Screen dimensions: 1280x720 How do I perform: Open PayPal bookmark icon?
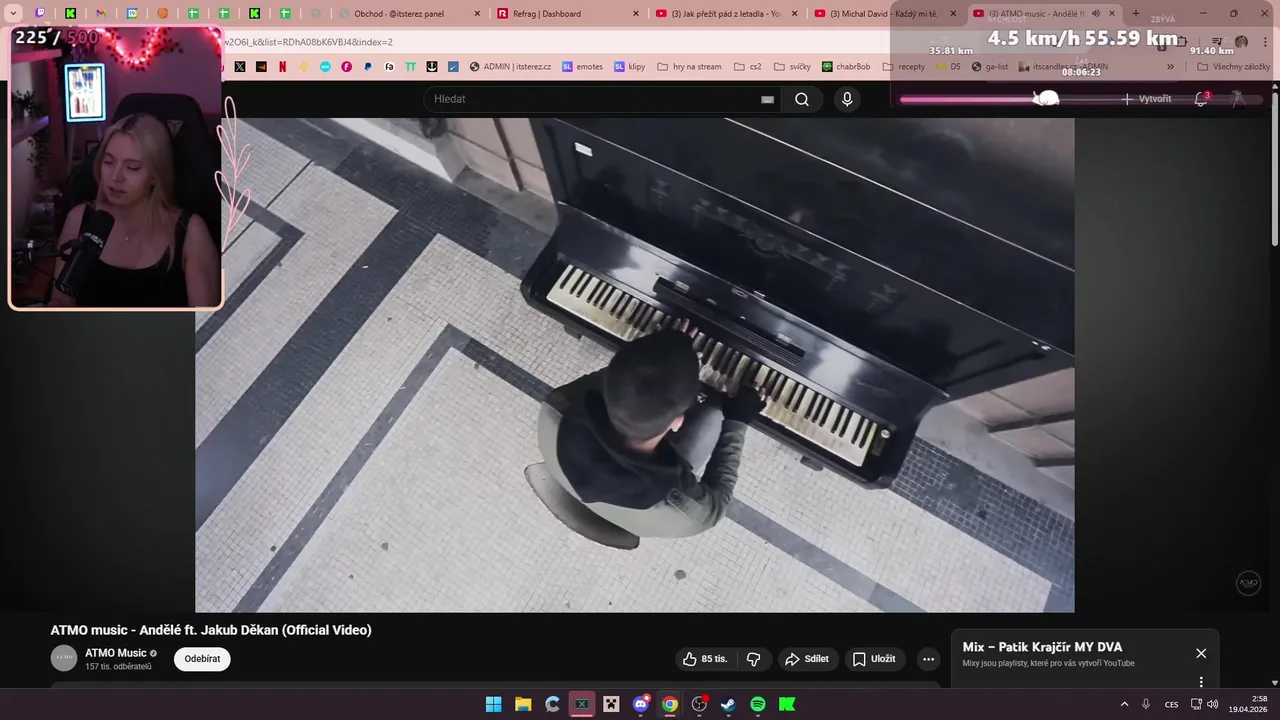pyautogui.click(x=368, y=67)
